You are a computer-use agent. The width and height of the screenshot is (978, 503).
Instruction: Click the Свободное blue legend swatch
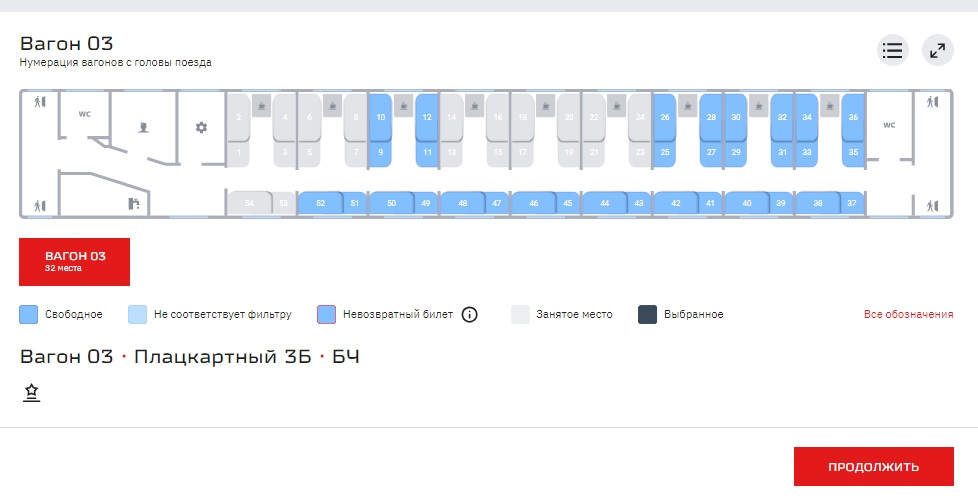pos(29,314)
